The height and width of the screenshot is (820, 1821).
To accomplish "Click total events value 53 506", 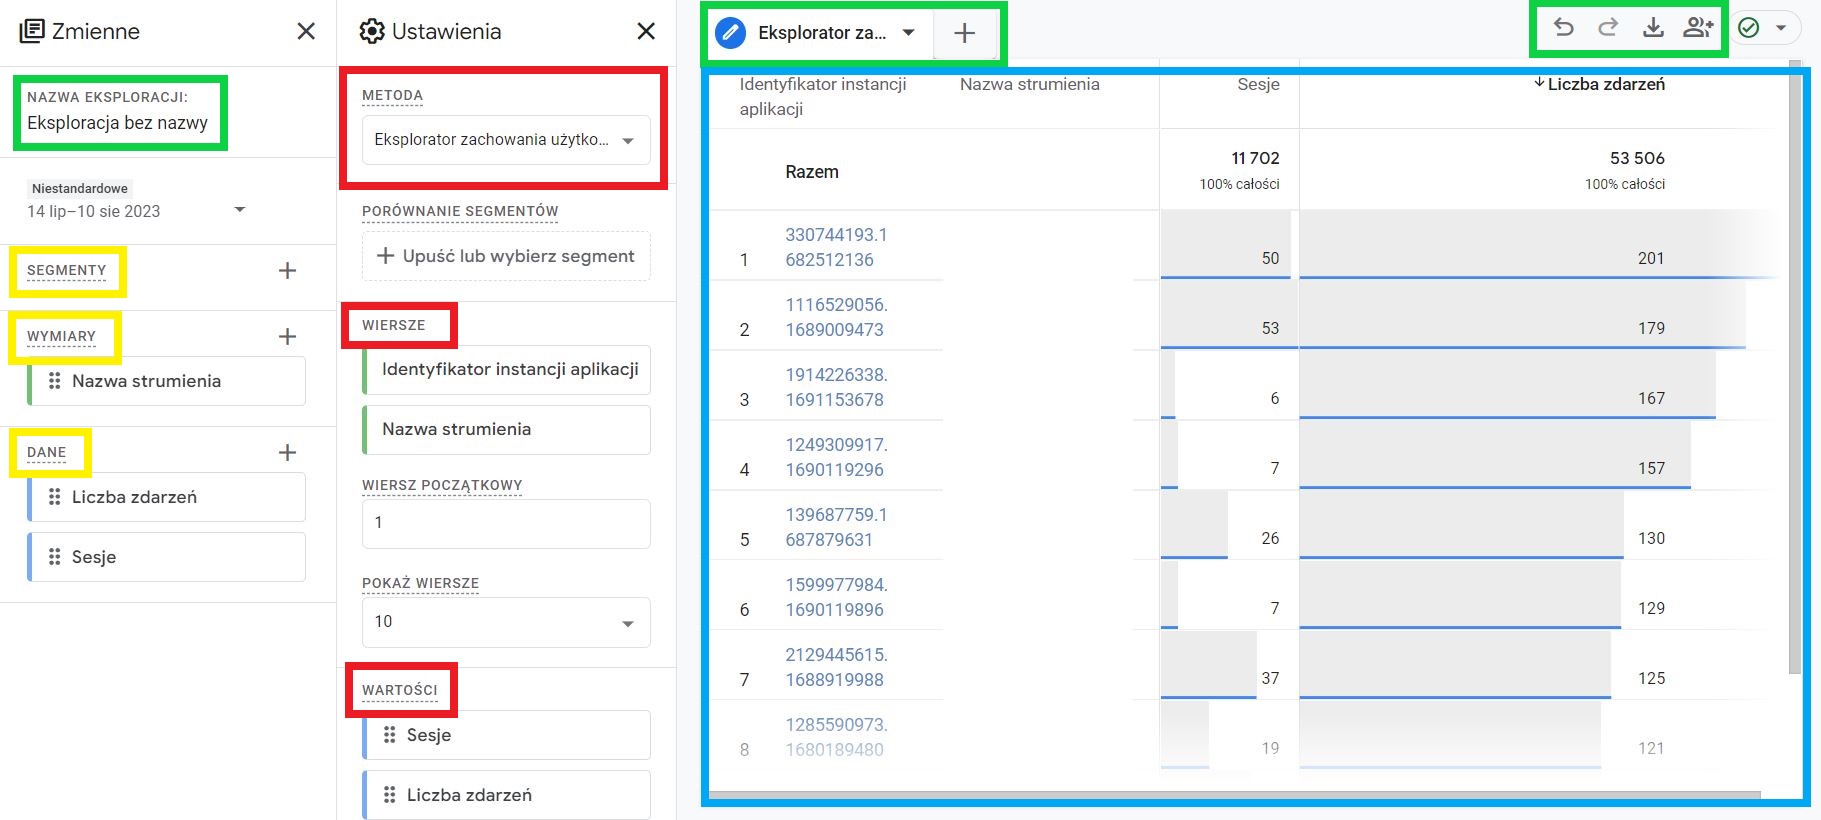I will (x=1637, y=158).
